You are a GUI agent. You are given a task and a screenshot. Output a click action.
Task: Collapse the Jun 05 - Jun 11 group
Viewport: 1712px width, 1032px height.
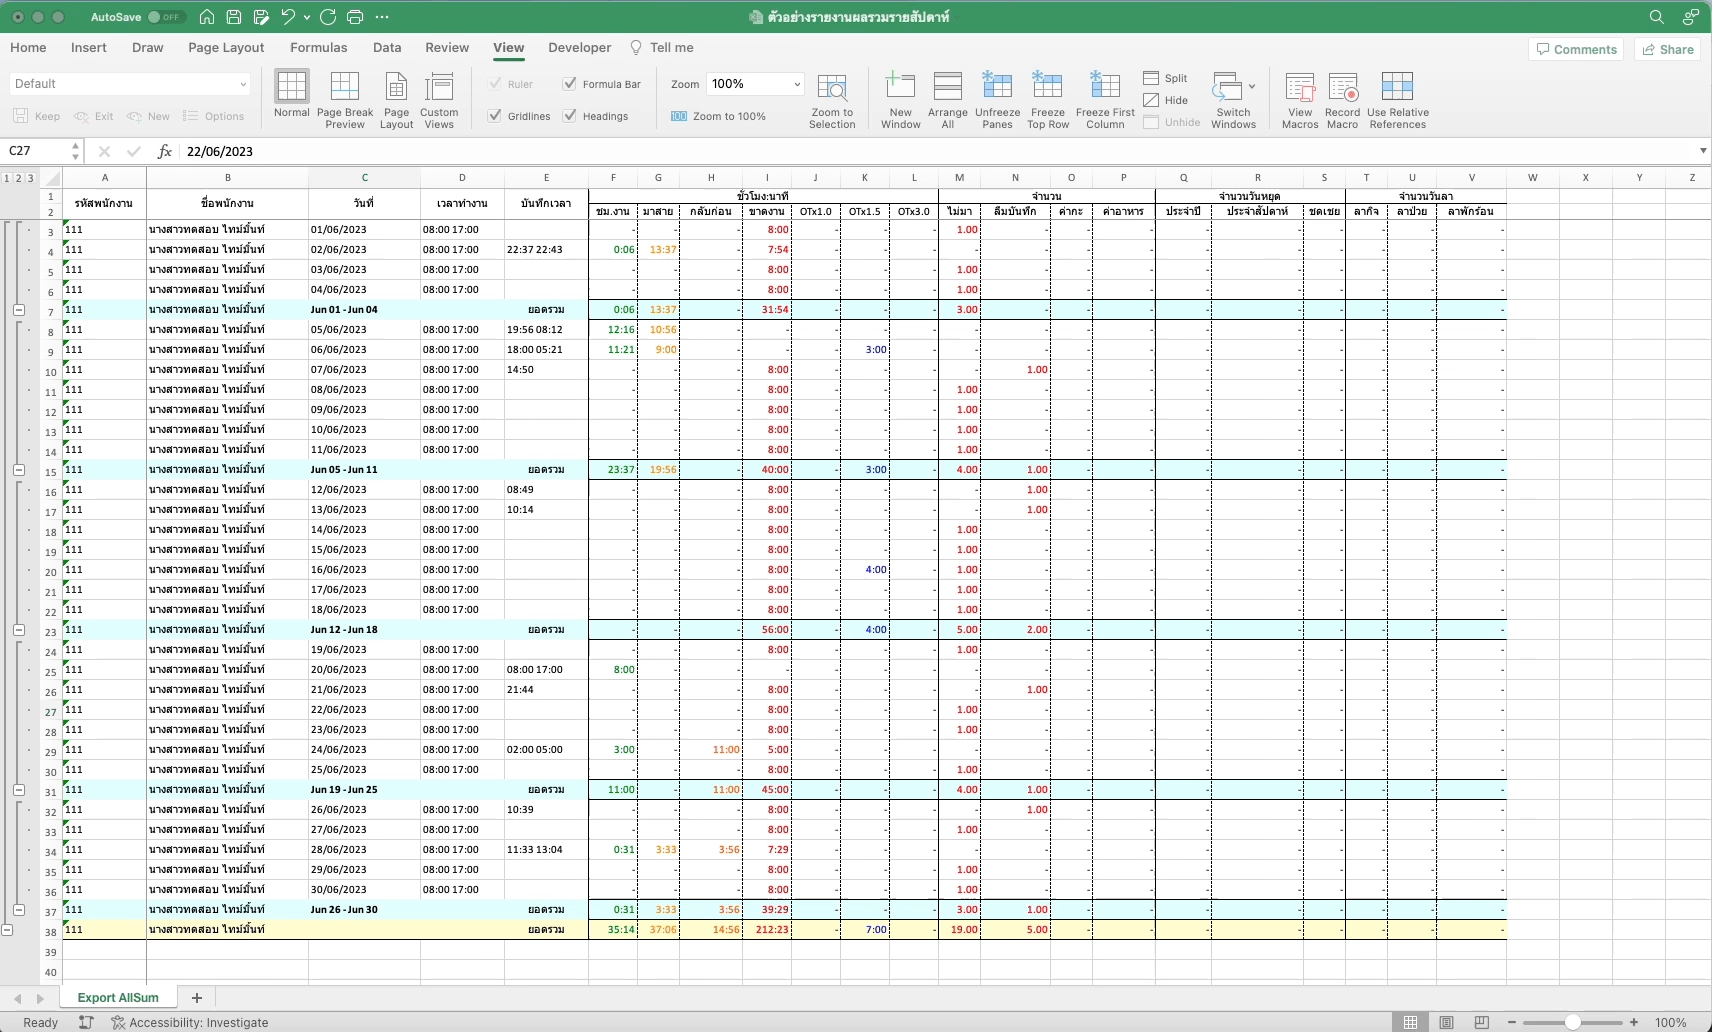(18, 470)
